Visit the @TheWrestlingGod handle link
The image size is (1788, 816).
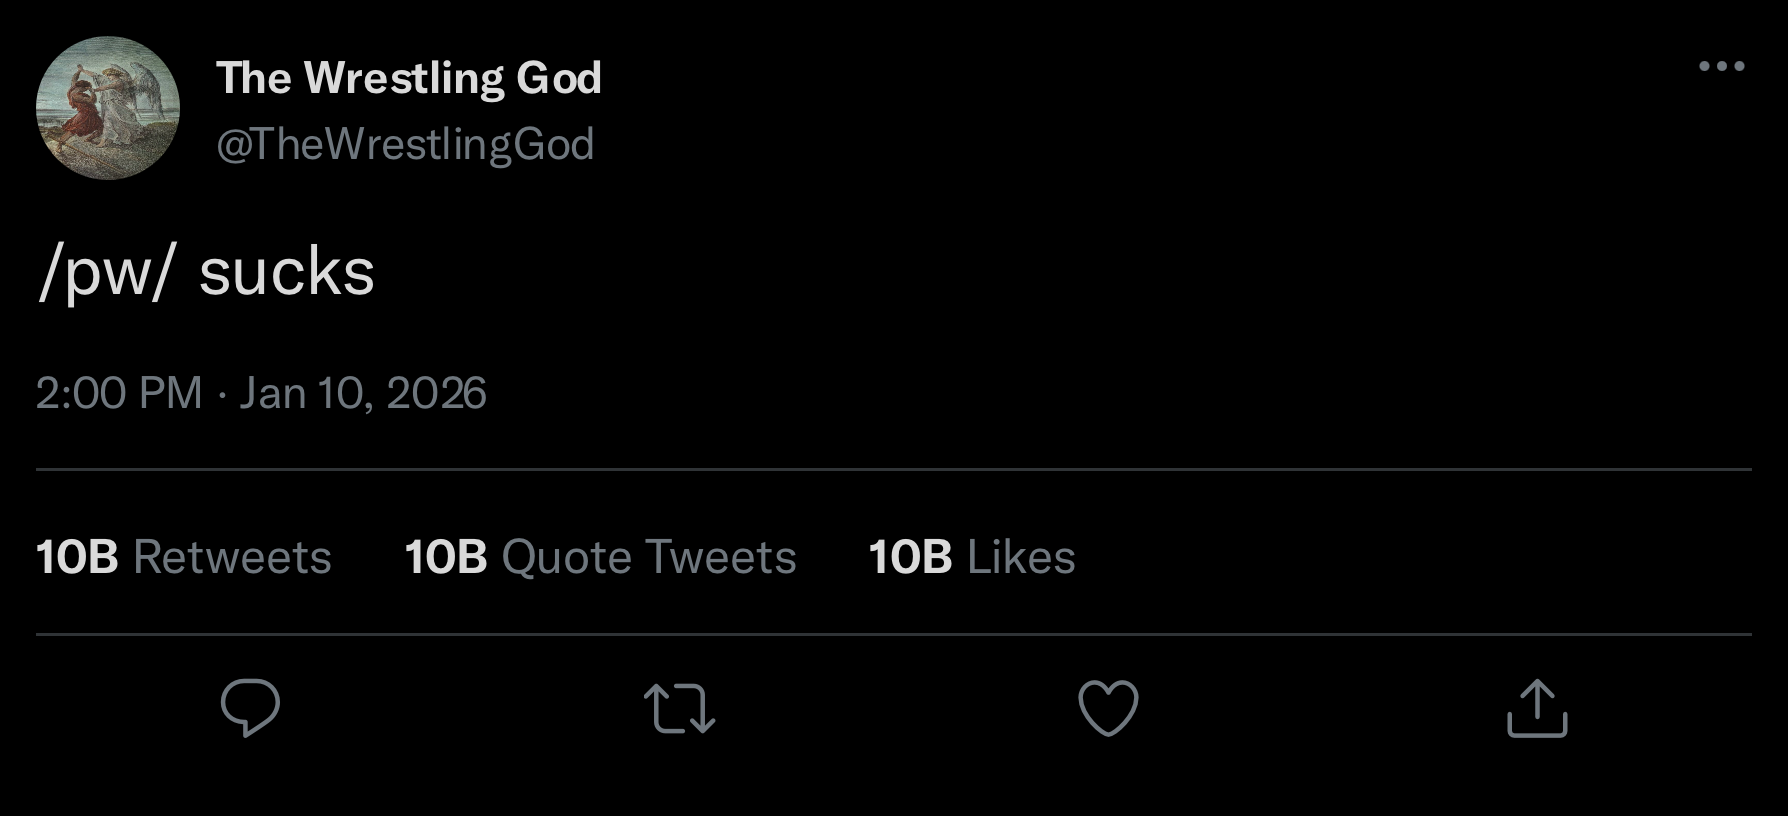(x=405, y=144)
